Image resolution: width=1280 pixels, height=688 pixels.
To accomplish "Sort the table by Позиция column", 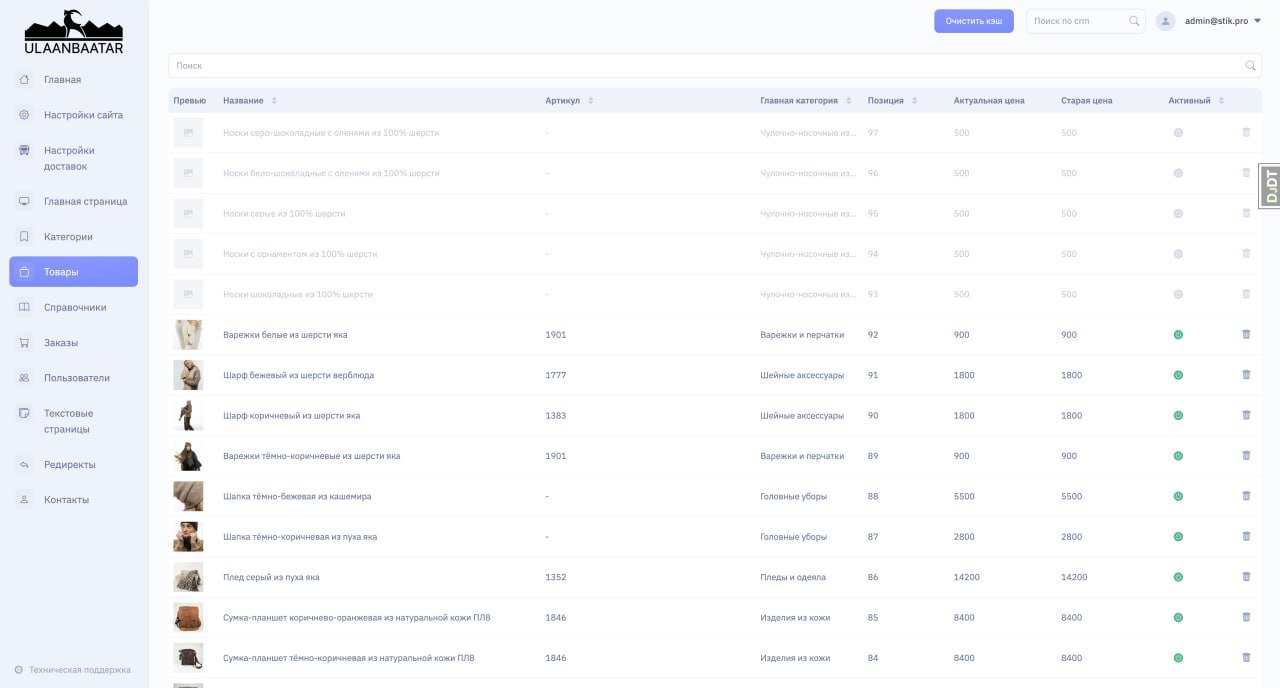I will pyautogui.click(x=915, y=101).
